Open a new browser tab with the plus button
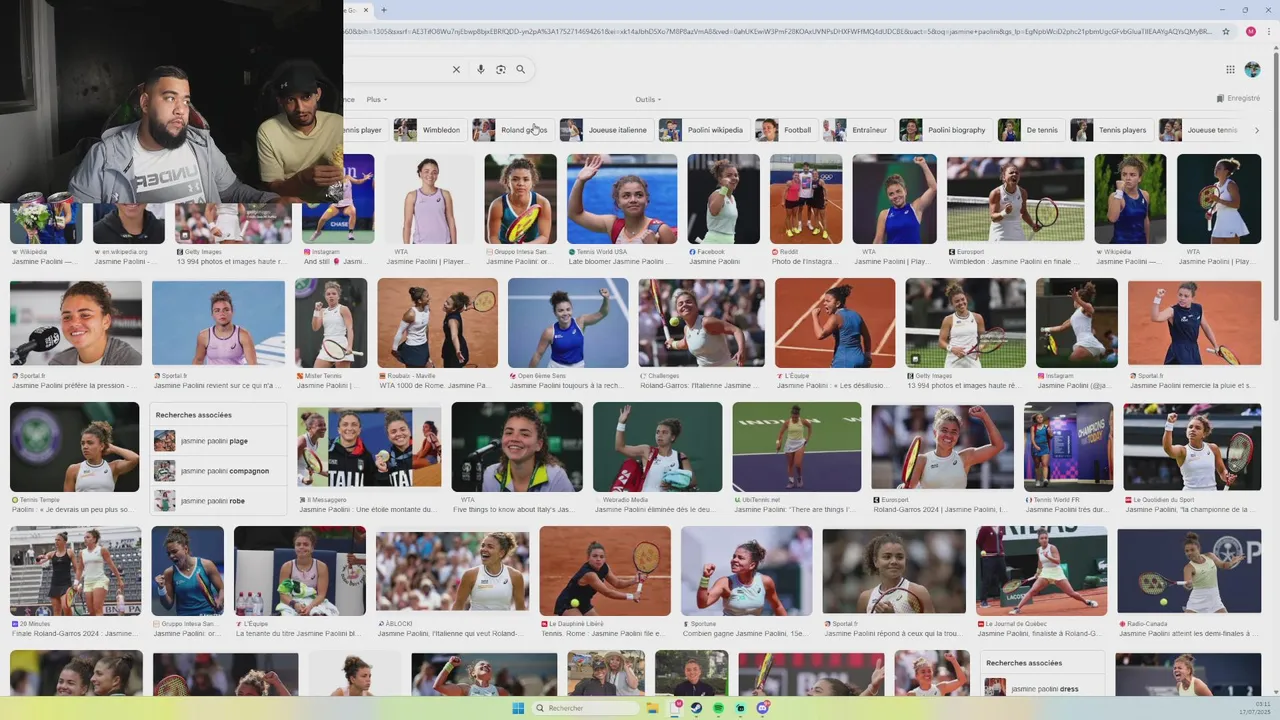1280x720 pixels. (x=384, y=10)
